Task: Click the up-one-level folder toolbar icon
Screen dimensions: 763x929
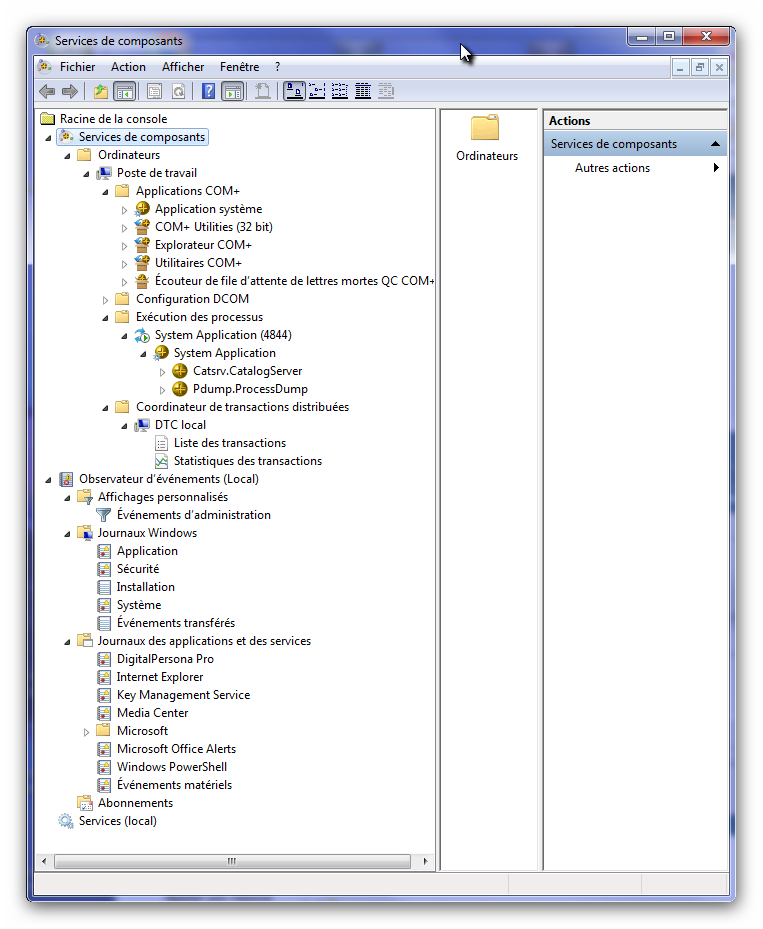Action: pos(100,92)
